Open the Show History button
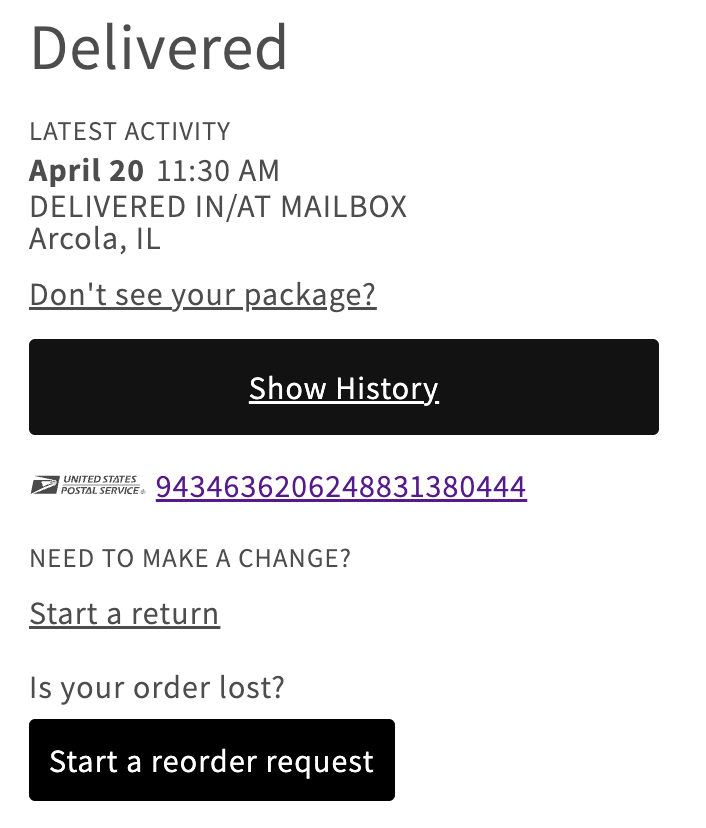706x828 pixels. pyautogui.click(x=343, y=388)
